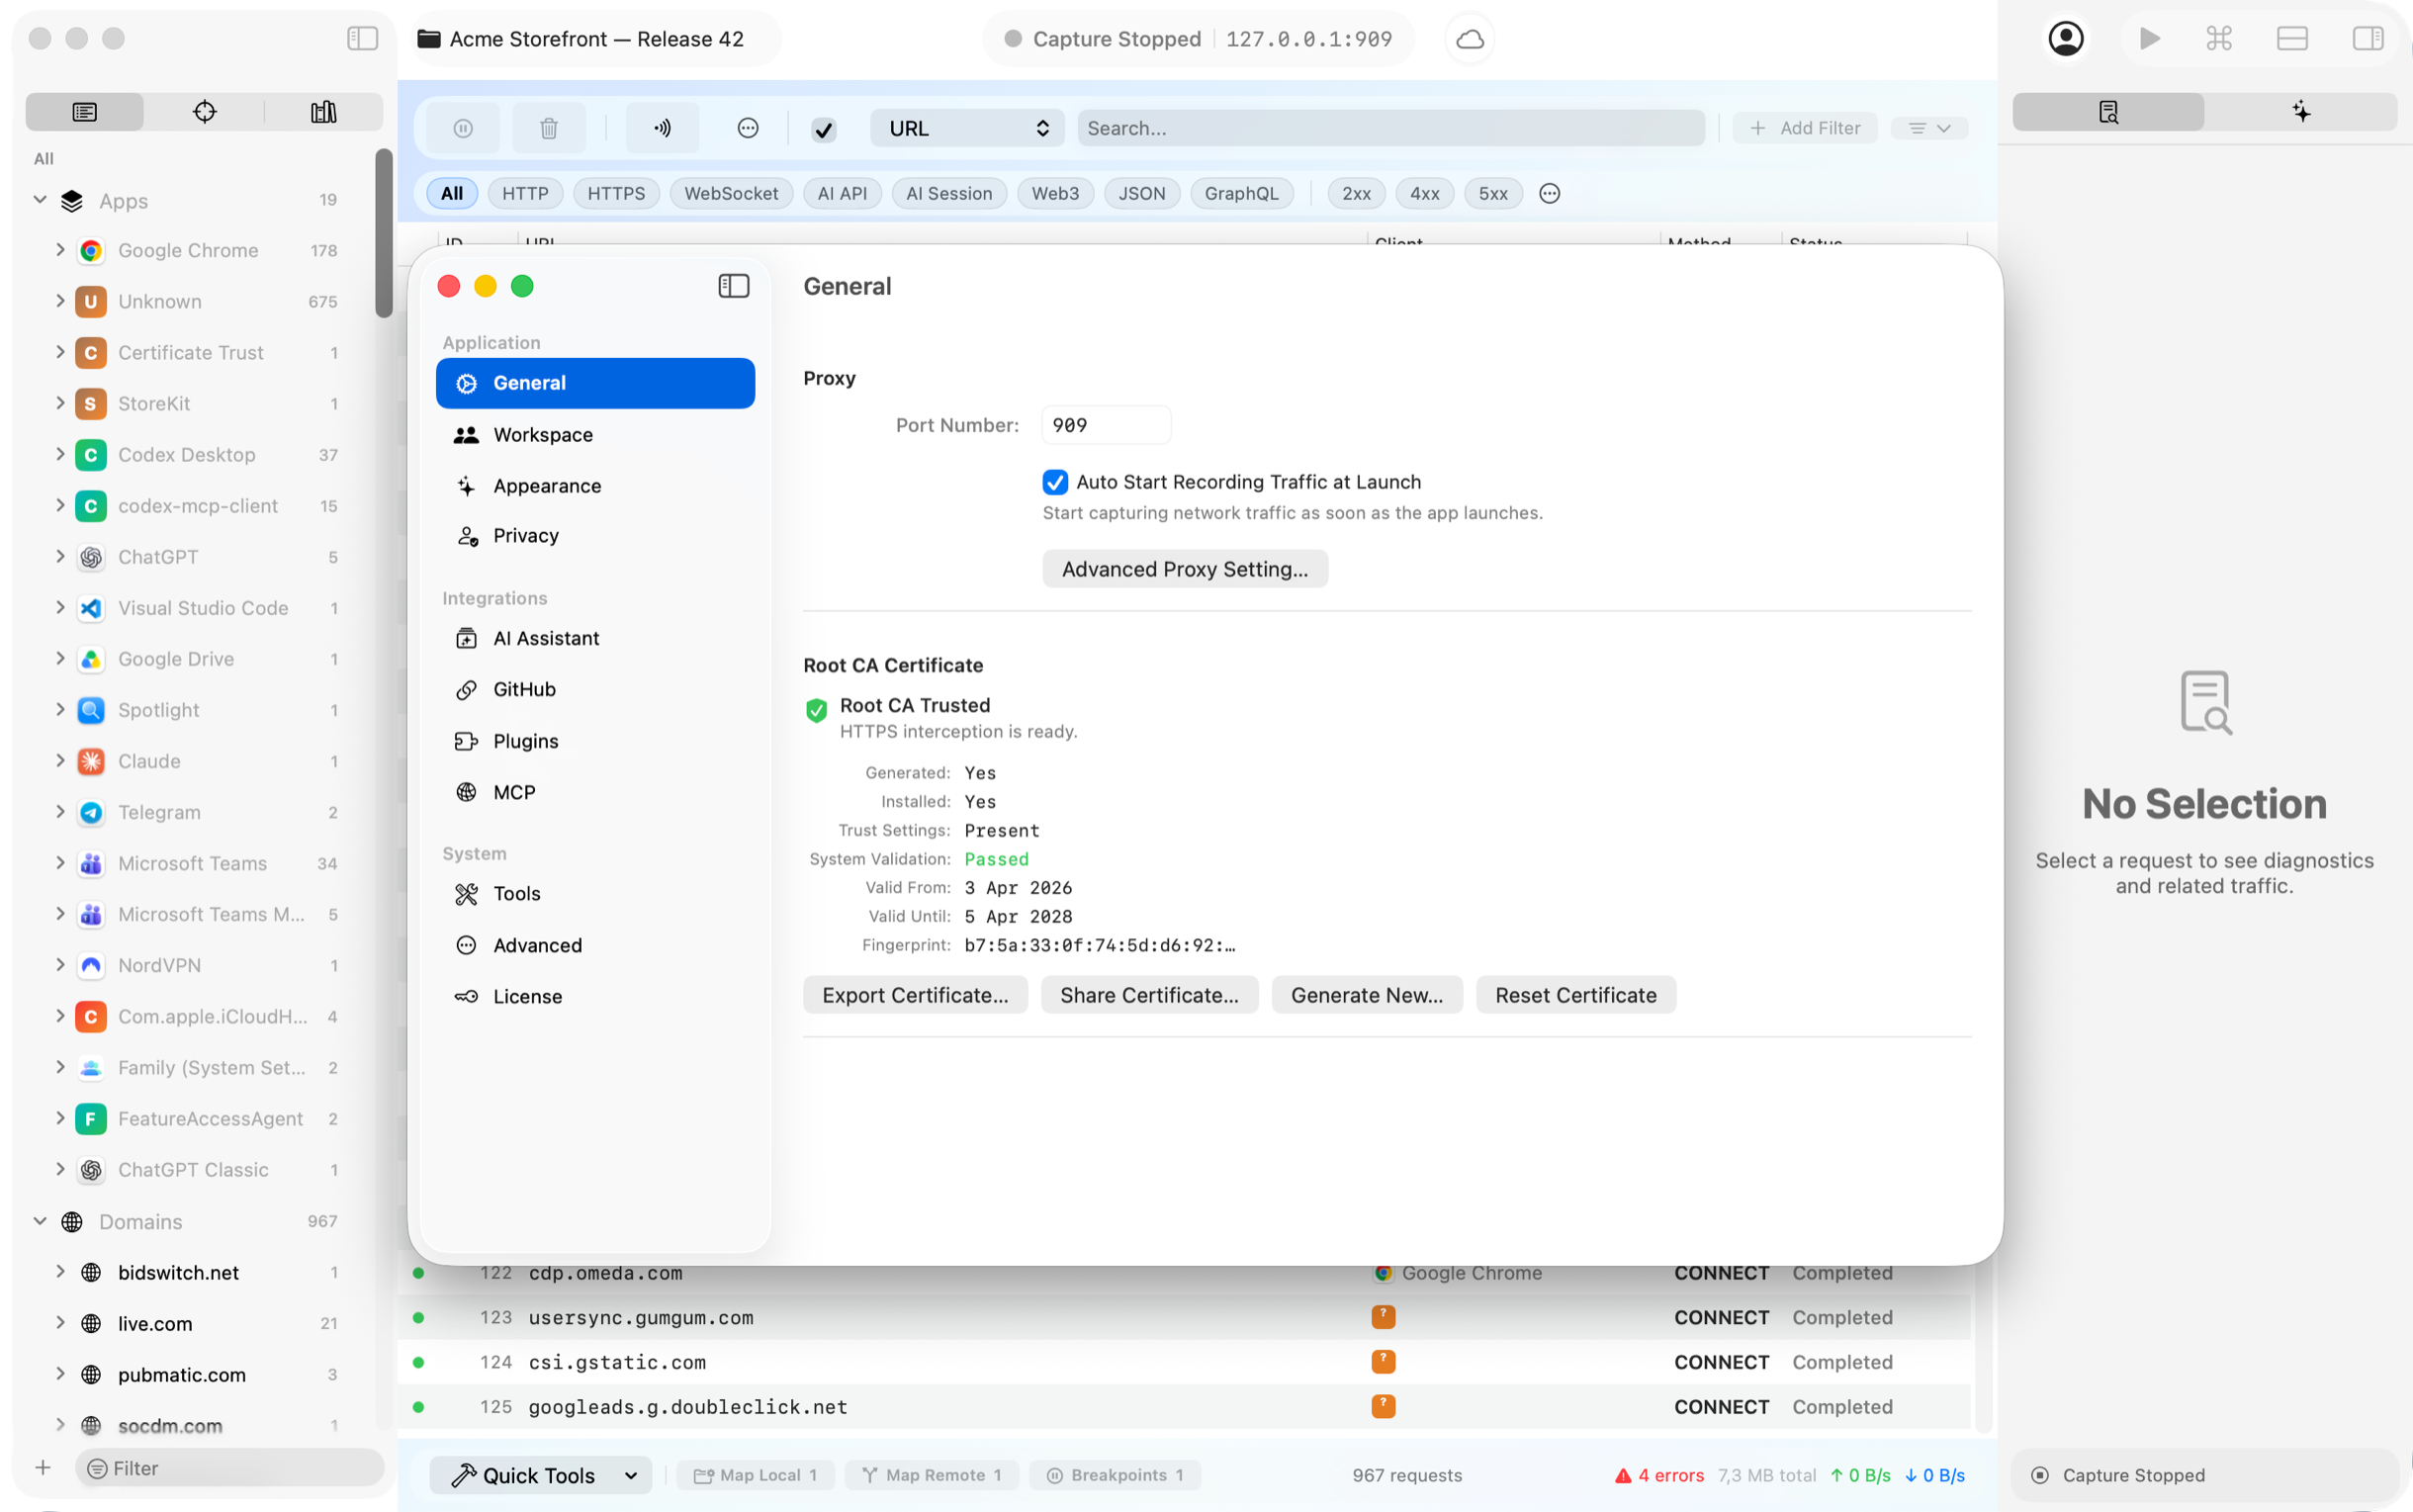The width and height of the screenshot is (2413, 1512).
Task: Click the broadcast signal toolbar icon
Action: (663, 128)
